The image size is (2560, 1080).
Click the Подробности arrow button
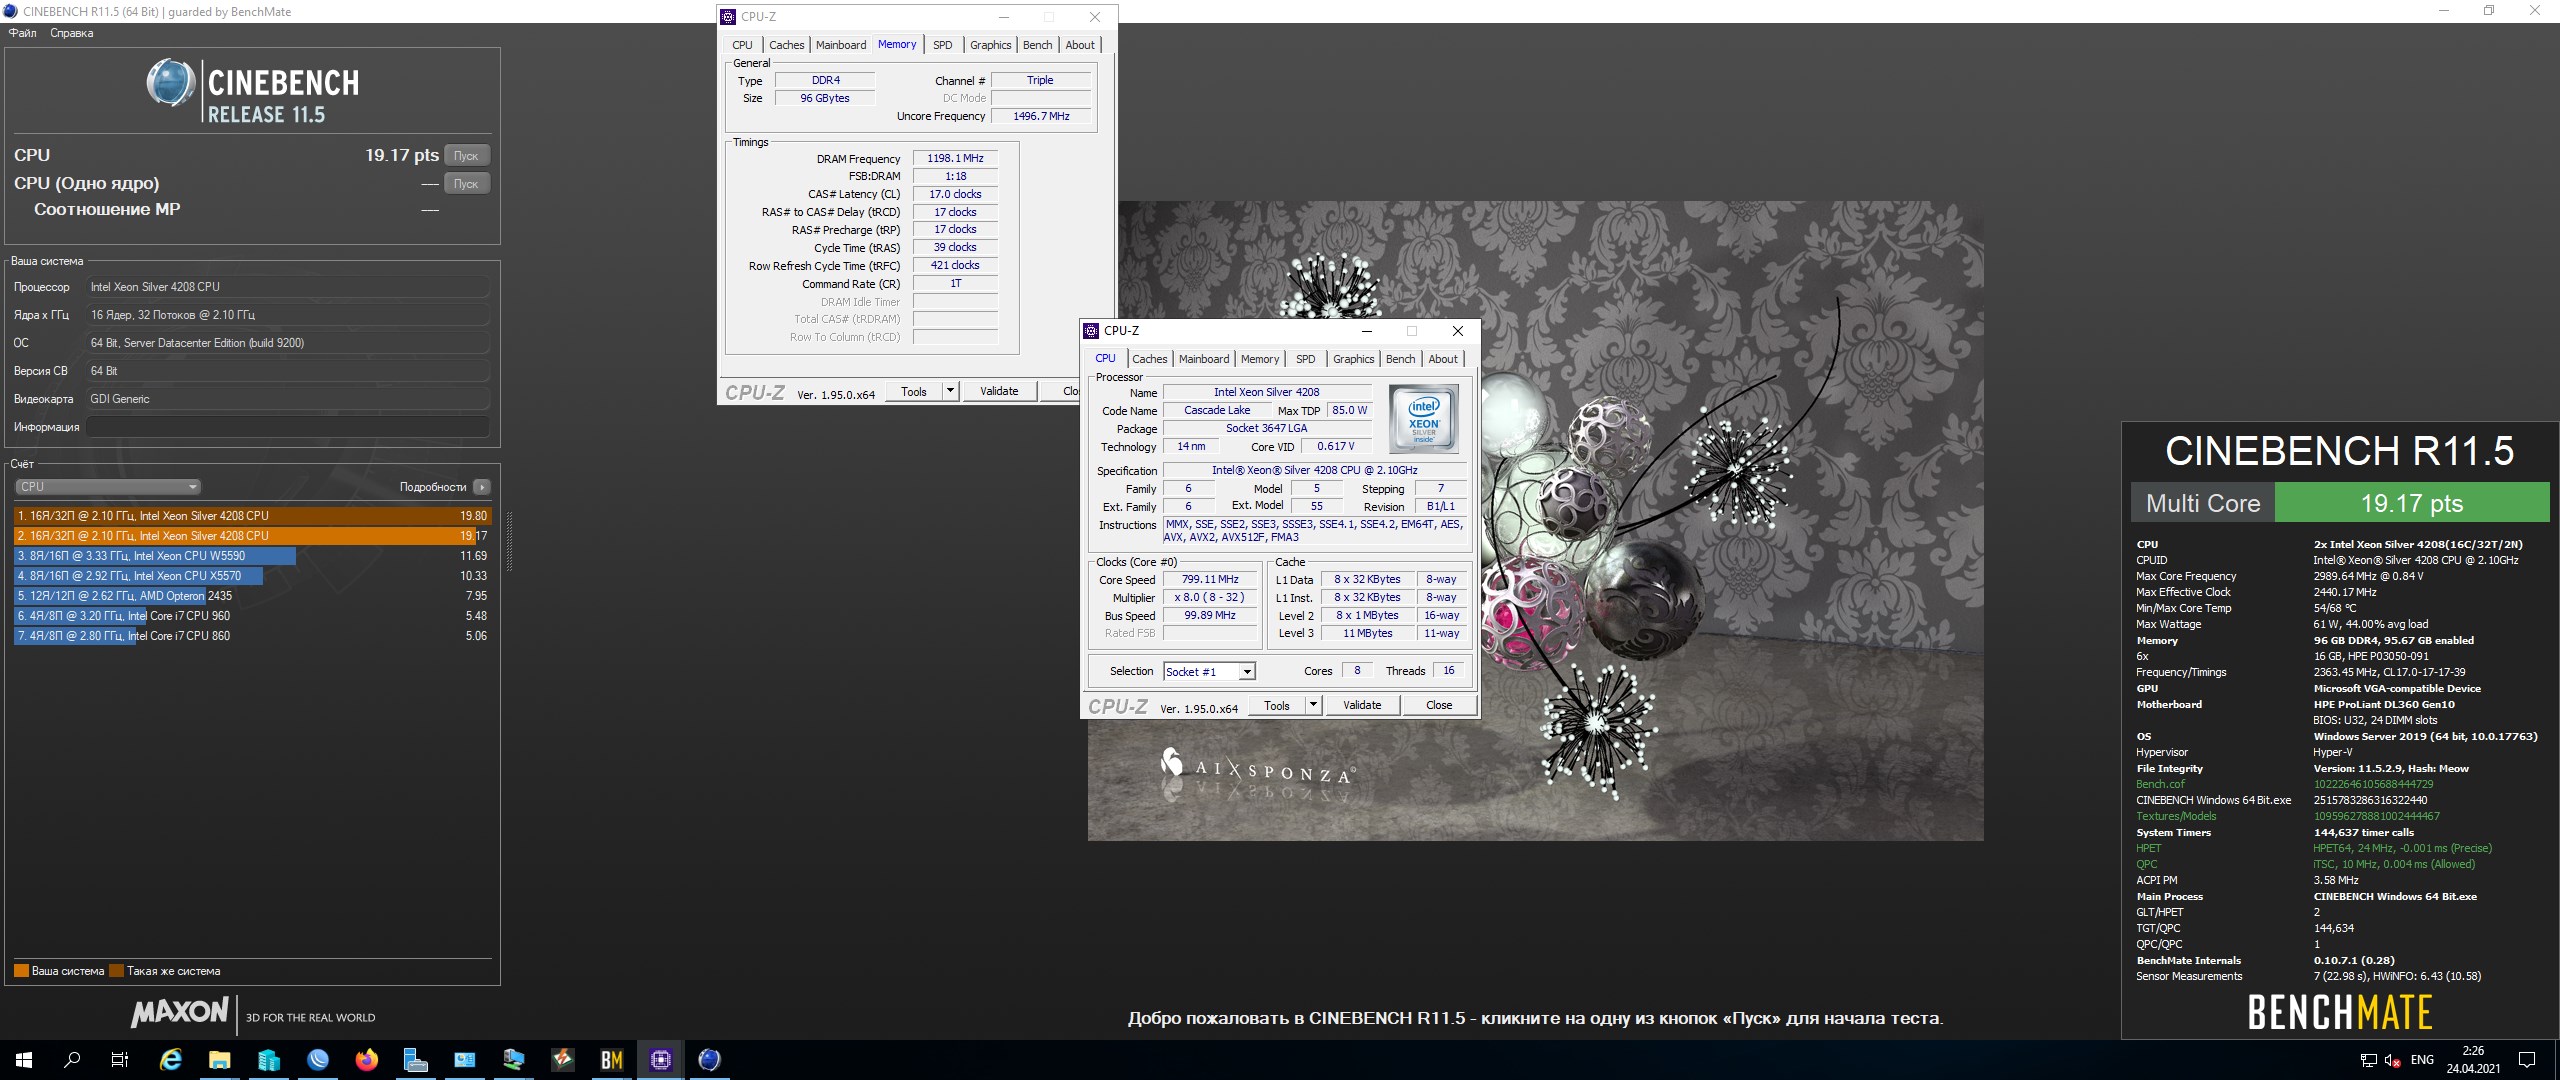[x=482, y=487]
